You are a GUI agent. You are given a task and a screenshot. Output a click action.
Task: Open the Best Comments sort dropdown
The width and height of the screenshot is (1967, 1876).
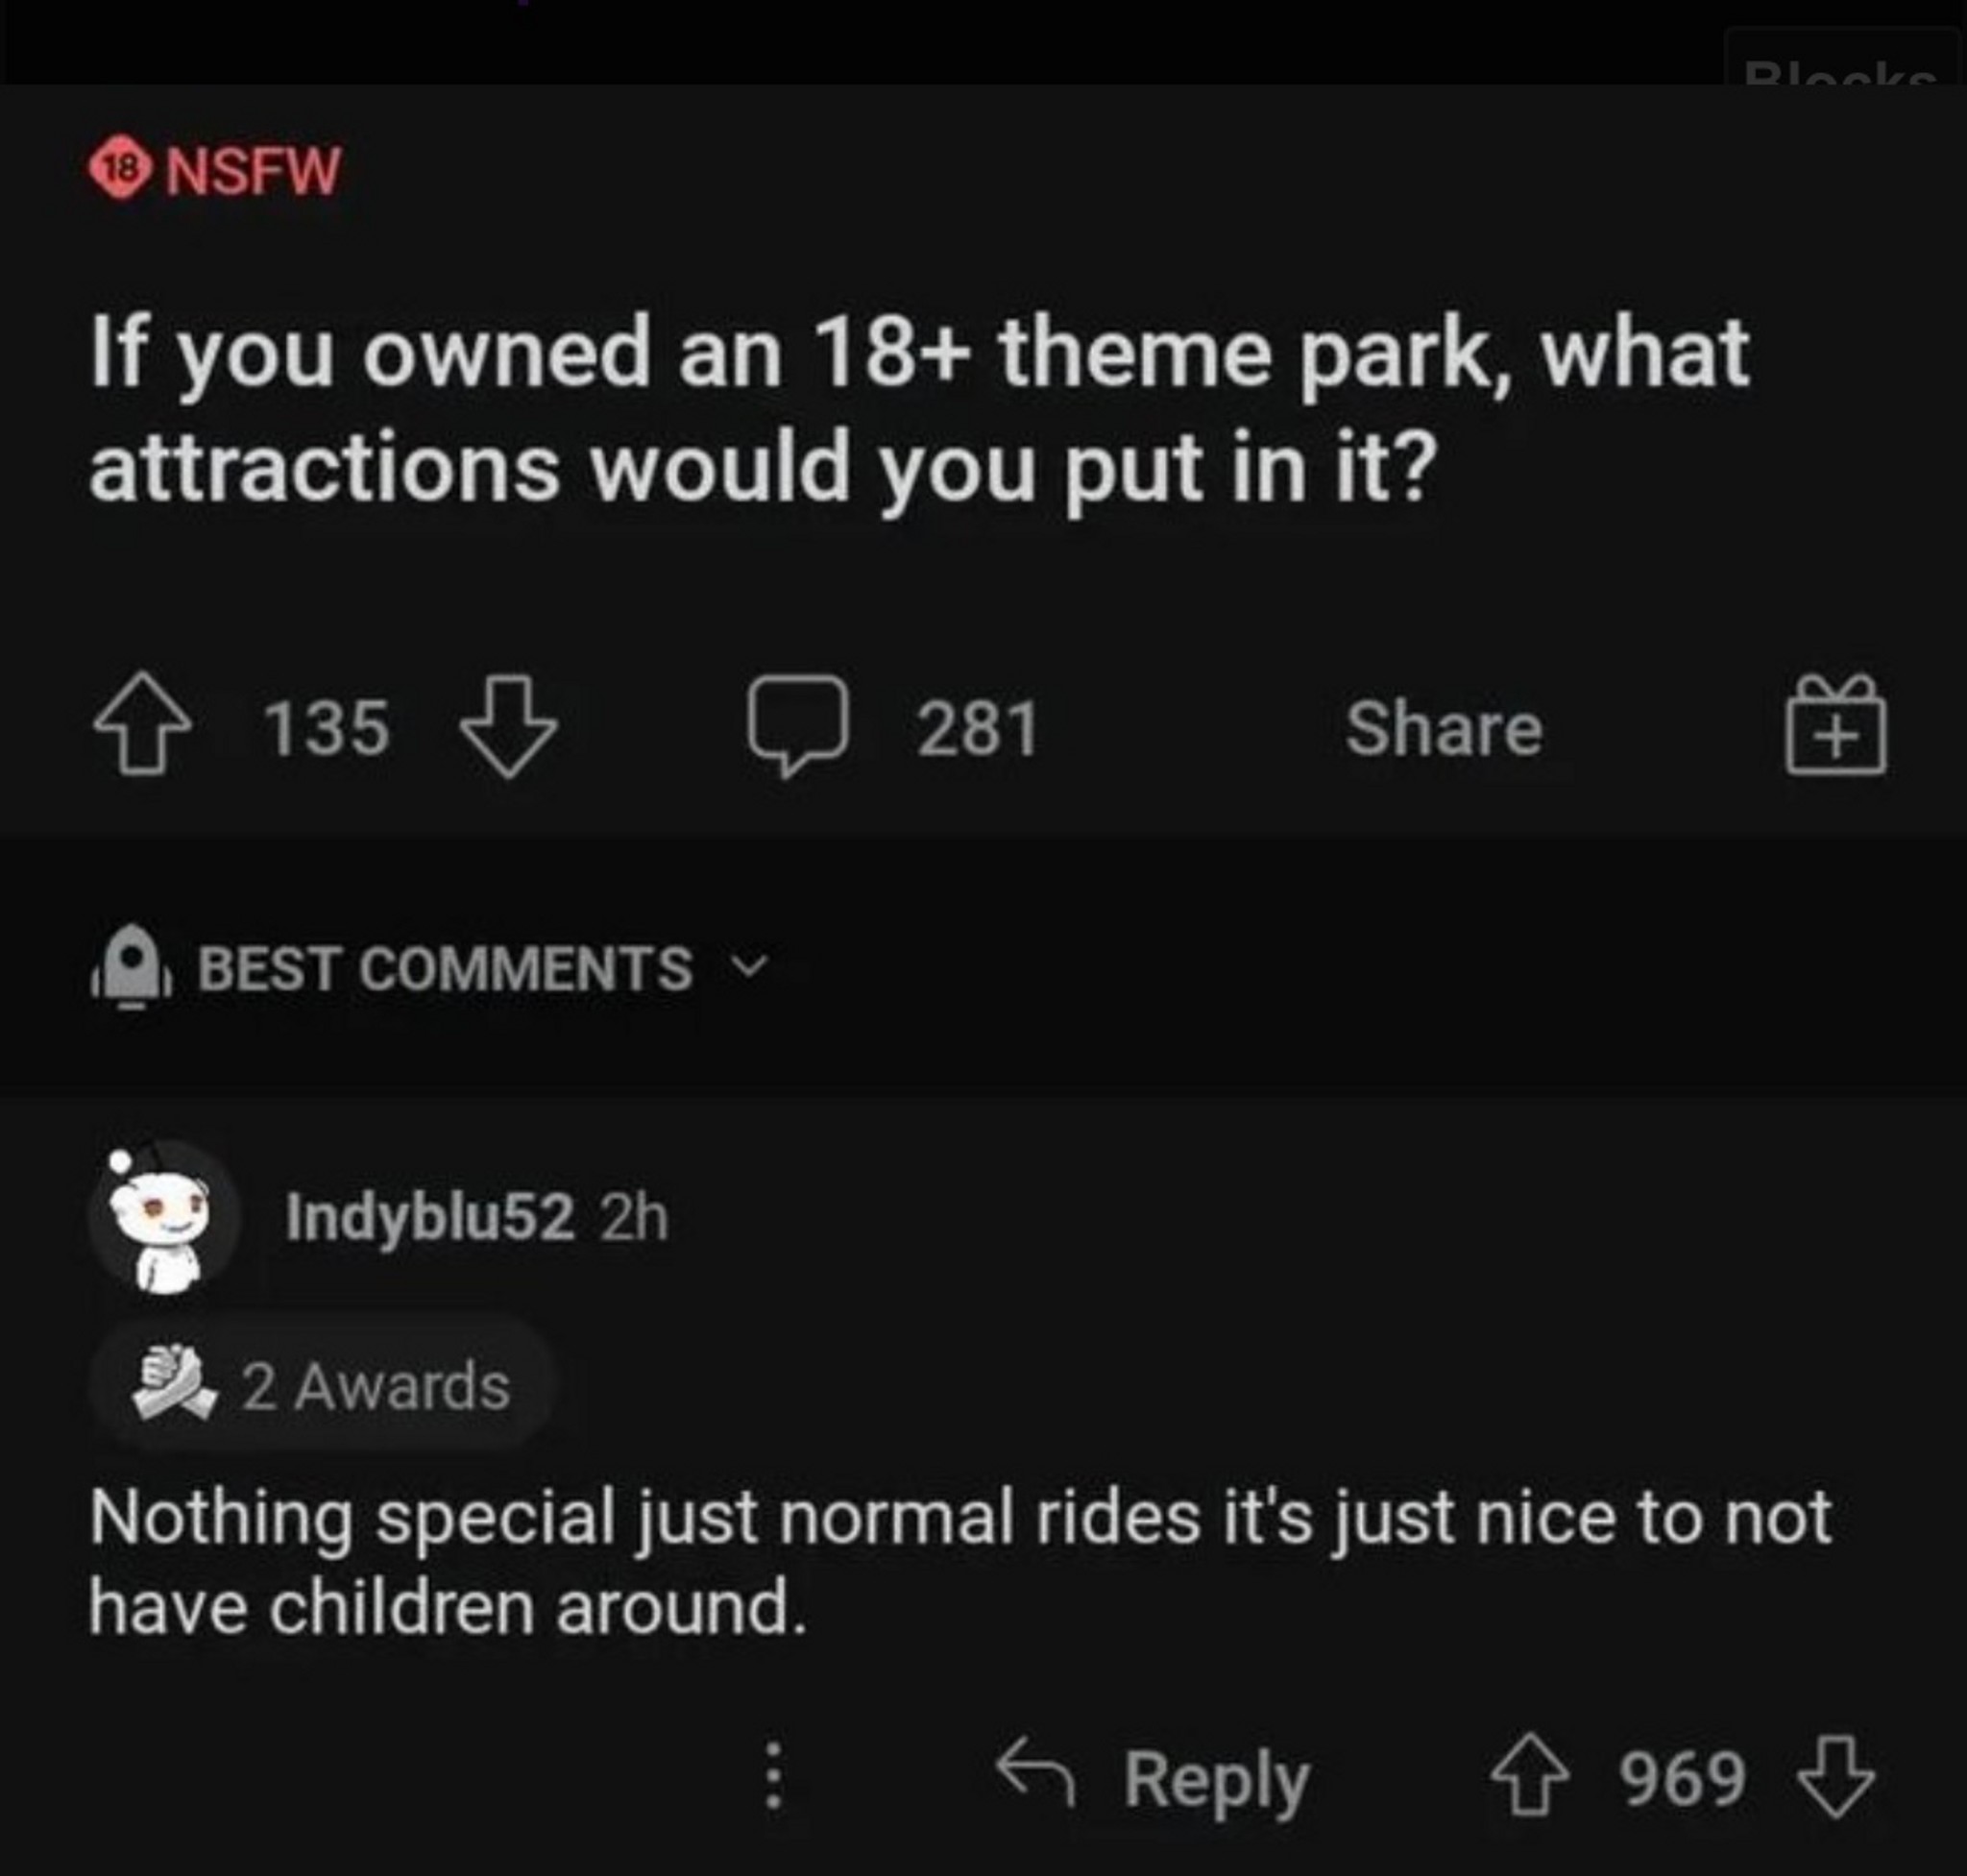point(445,968)
